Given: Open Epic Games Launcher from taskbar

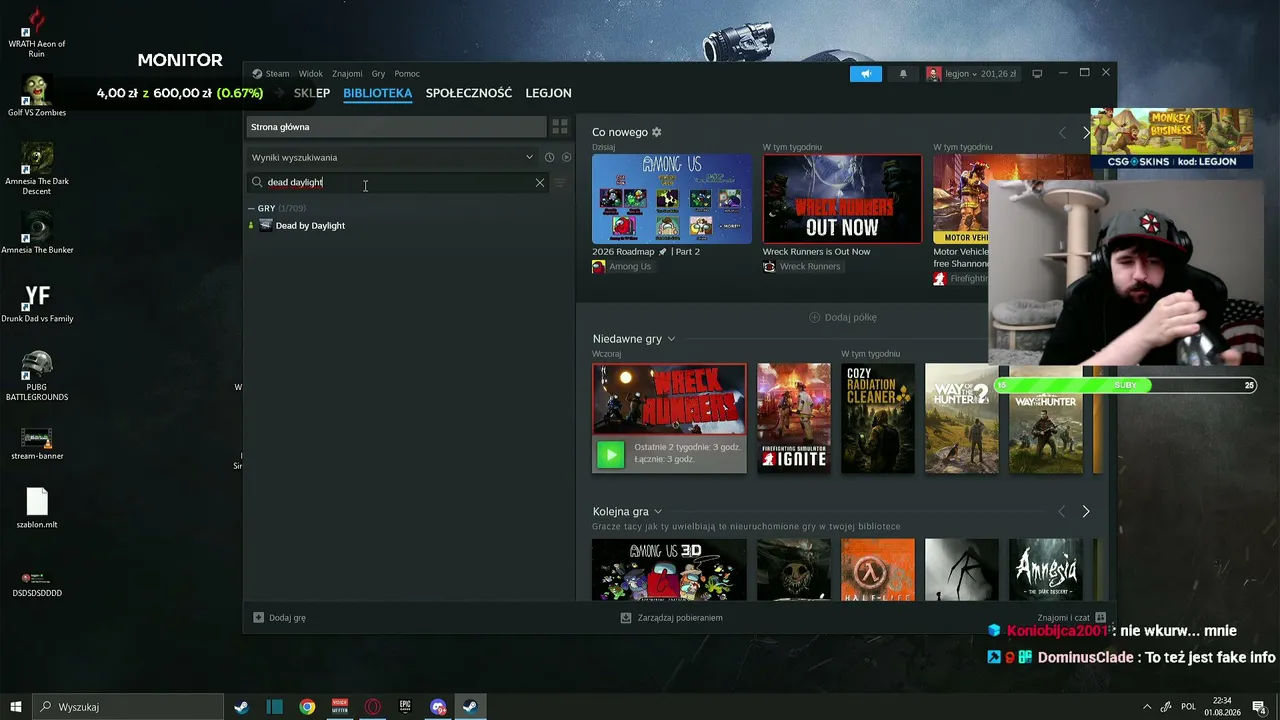Looking at the screenshot, I should pyautogui.click(x=405, y=707).
